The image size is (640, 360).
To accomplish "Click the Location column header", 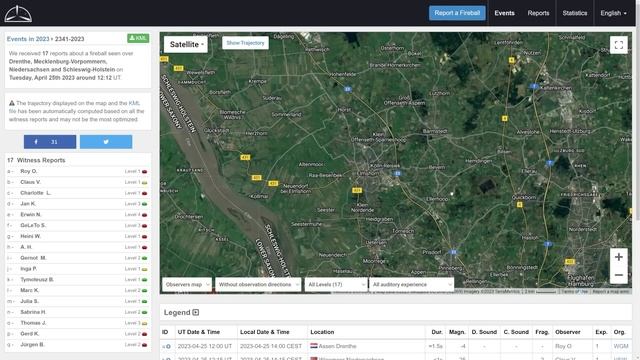I will (322, 332).
